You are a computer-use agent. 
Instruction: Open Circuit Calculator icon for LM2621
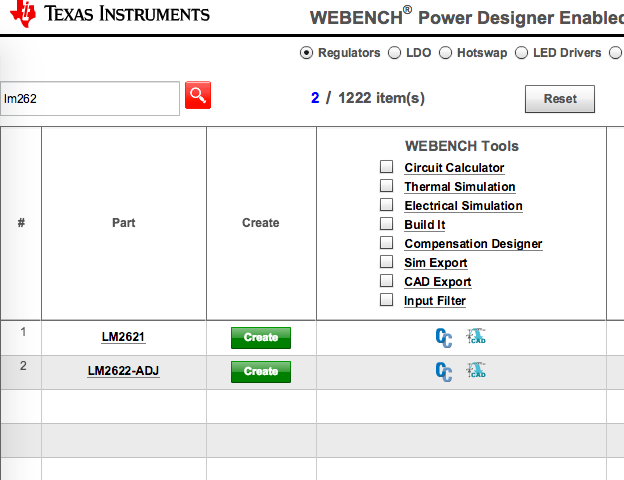pyautogui.click(x=444, y=338)
